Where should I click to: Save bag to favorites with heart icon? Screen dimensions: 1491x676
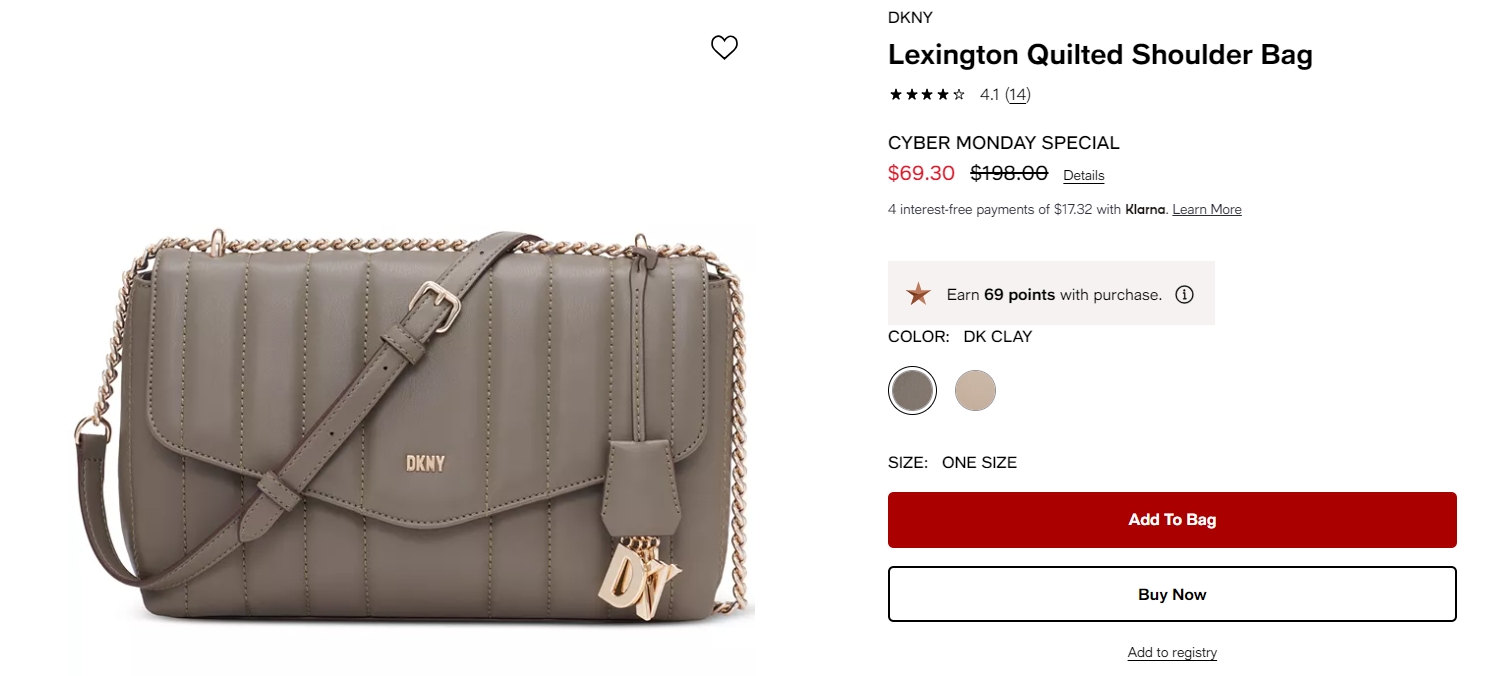tap(724, 47)
